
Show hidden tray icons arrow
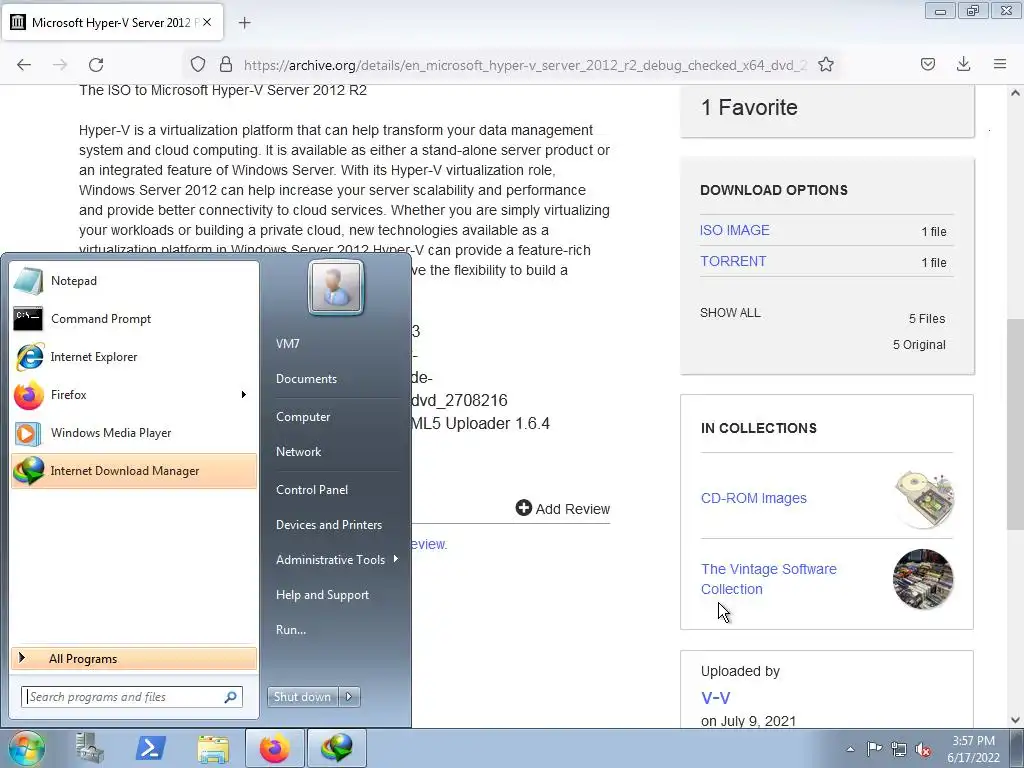pyautogui.click(x=850, y=749)
